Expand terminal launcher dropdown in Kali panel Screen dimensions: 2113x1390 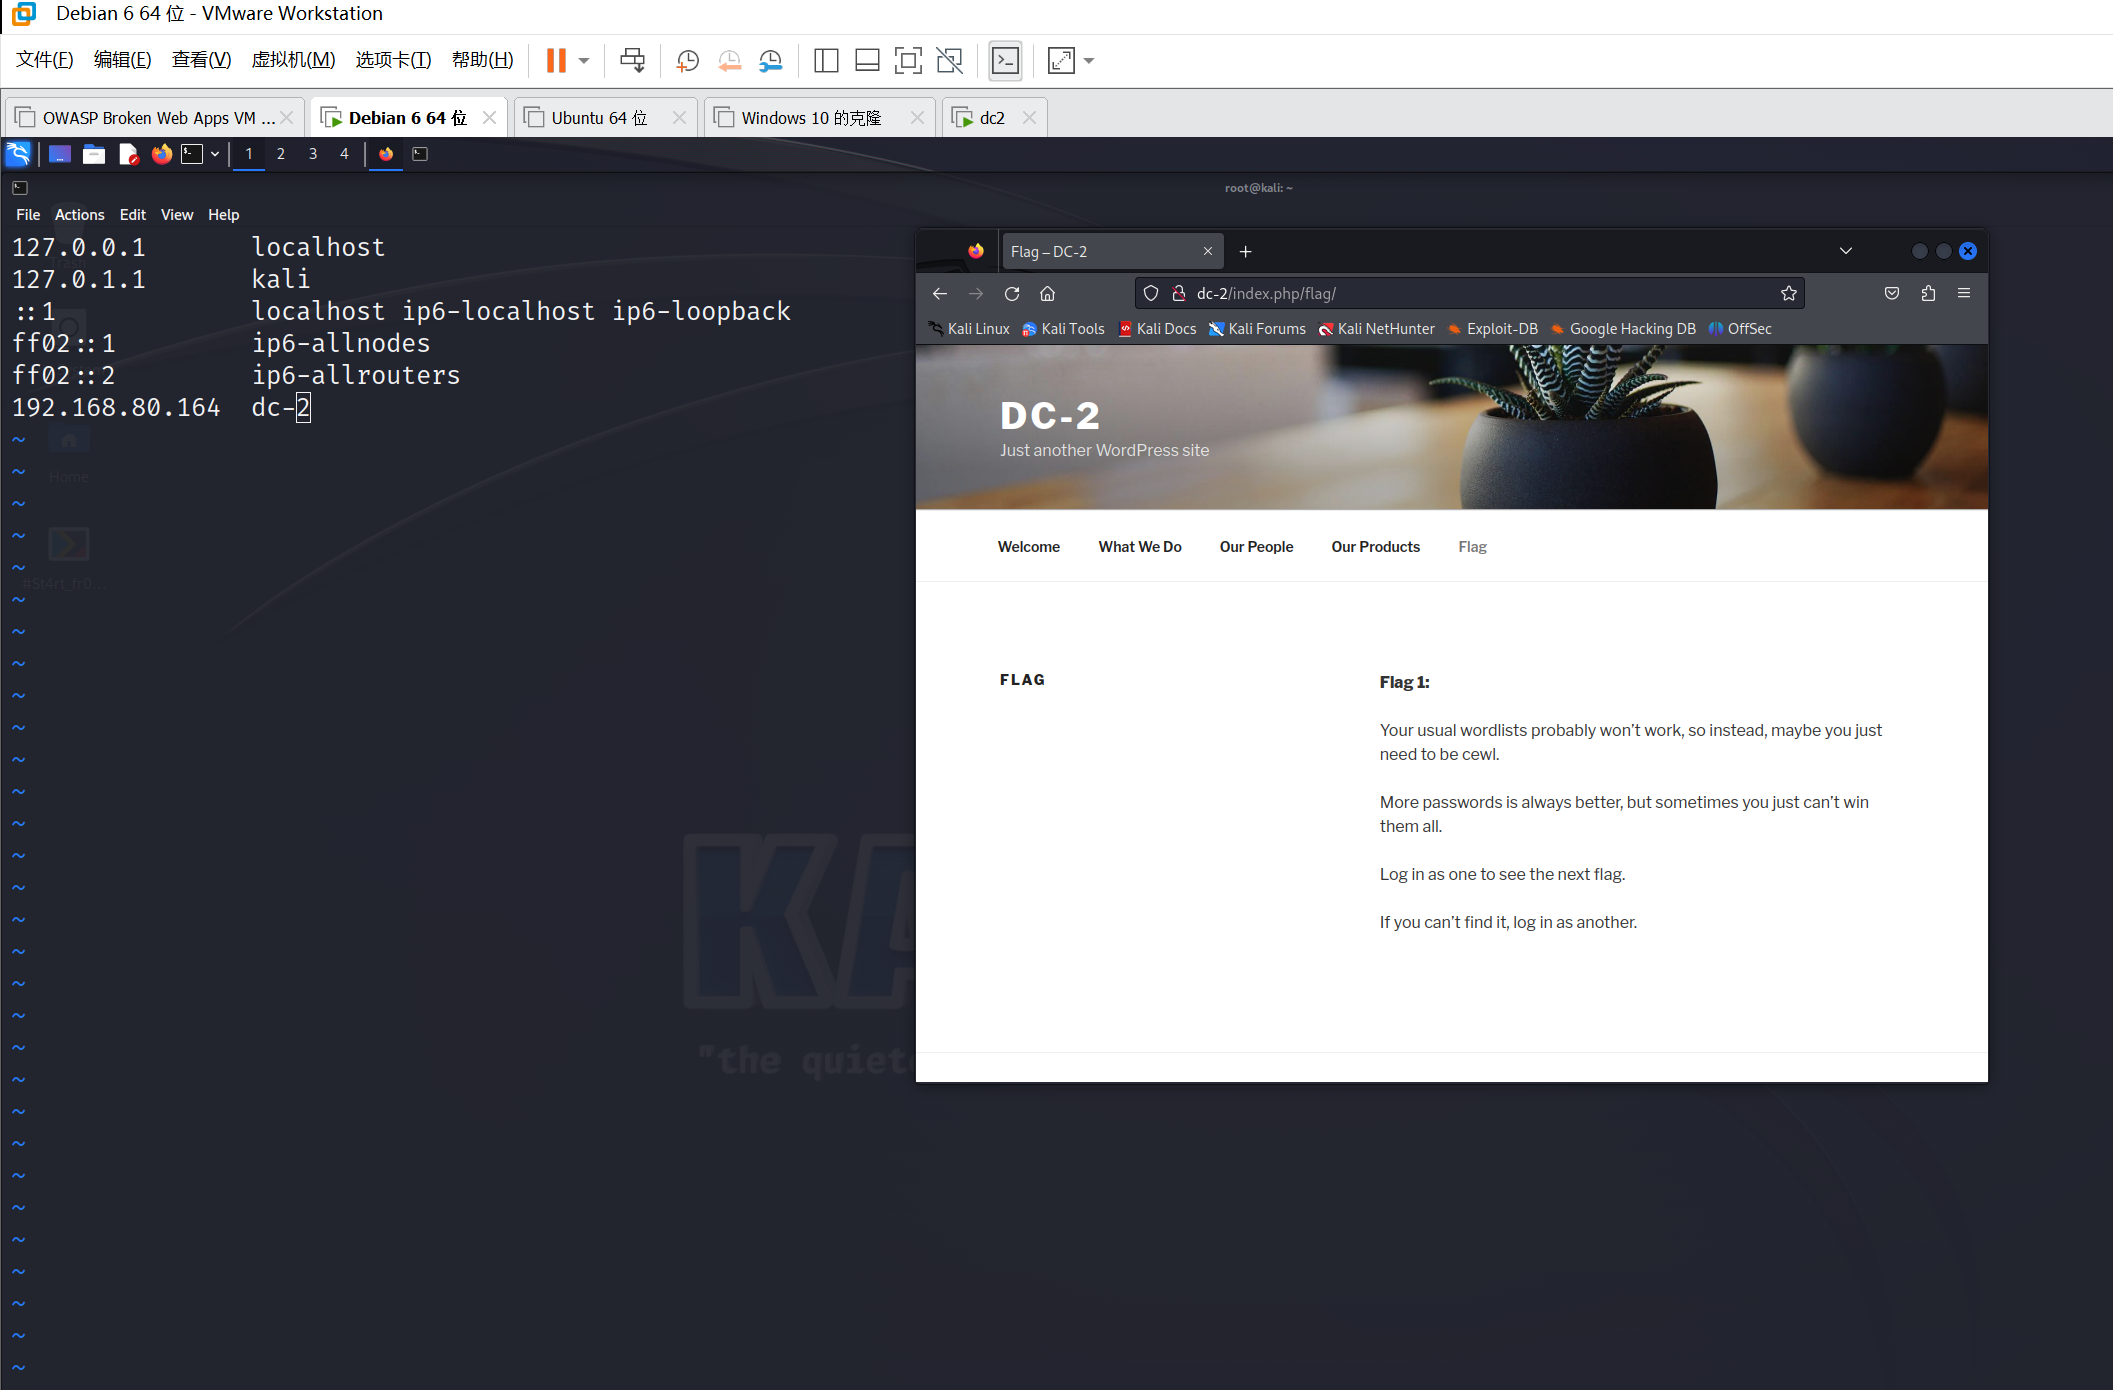point(215,154)
